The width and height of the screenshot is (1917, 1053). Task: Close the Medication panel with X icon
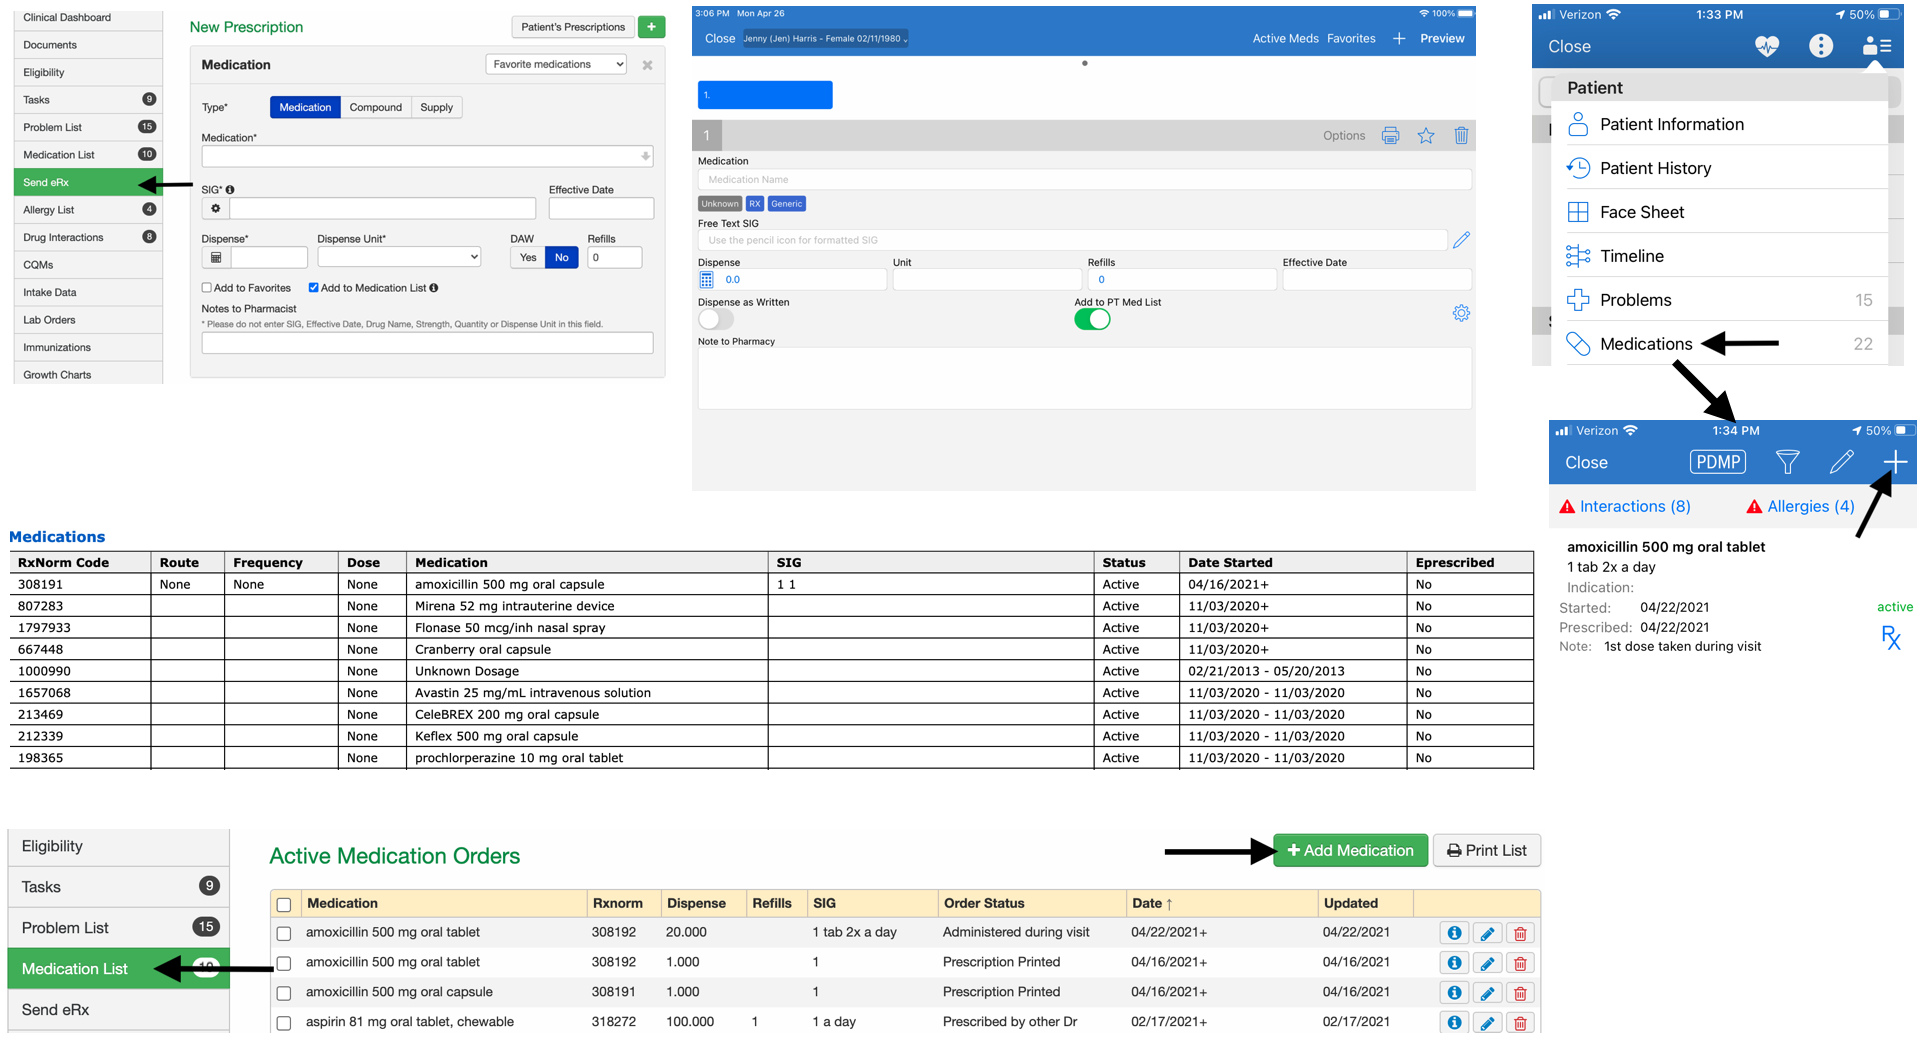(x=647, y=65)
